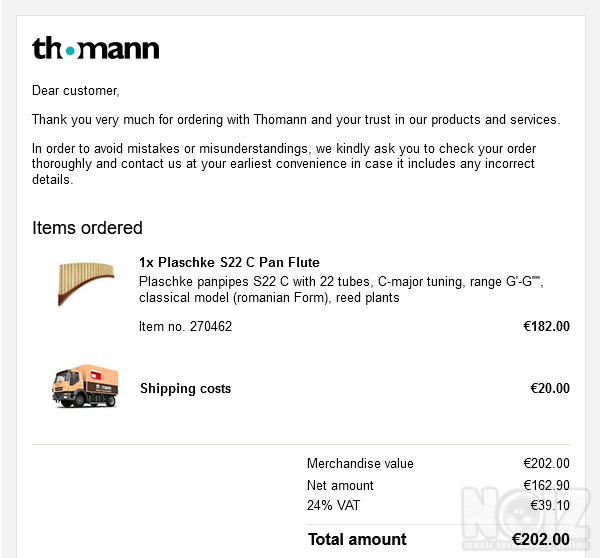600x558 pixels.
Task: Click the bold €202.00 total figure
Action: coord(541,540)
